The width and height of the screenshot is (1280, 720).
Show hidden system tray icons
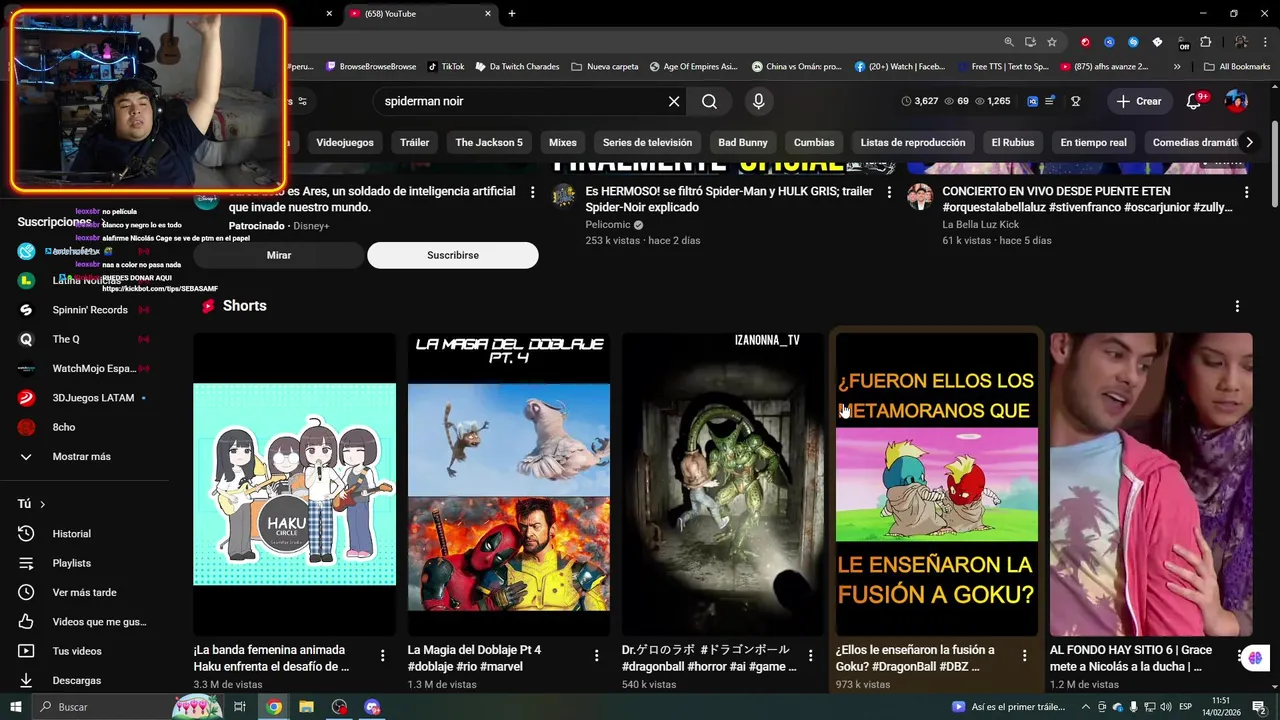pyautogui.click(x=1087, y=707)
